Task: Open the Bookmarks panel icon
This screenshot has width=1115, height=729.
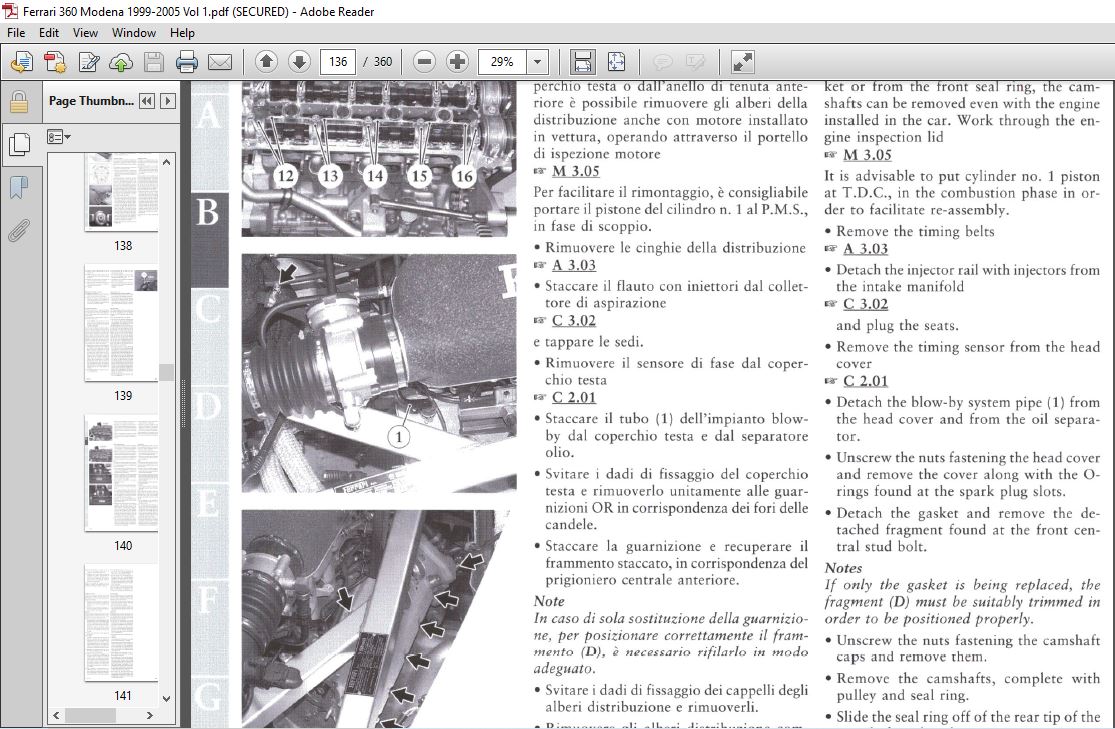Action: point(18,188)
